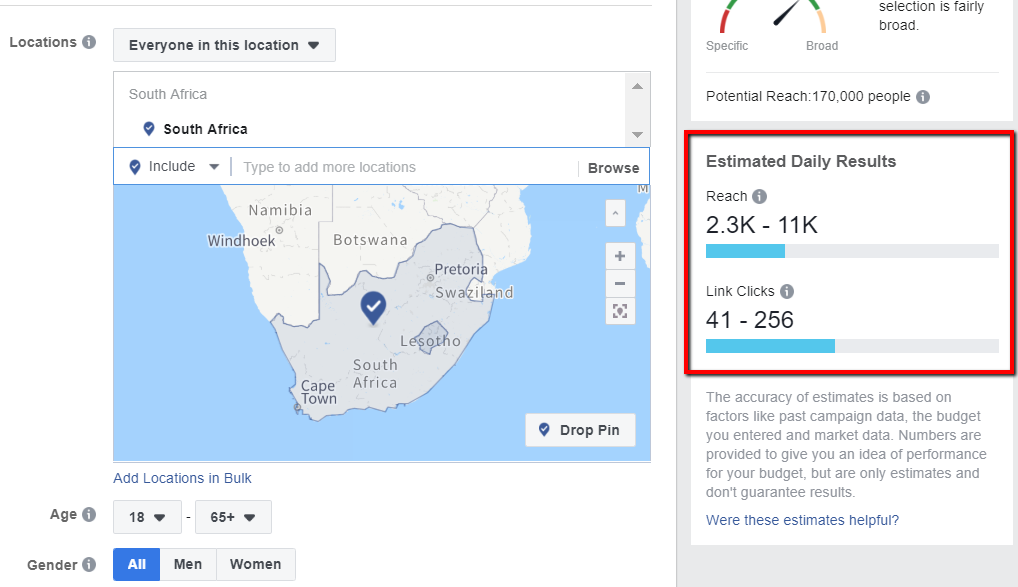Click the Browse locations button
Image resolution: width=1018 pixels, height=587 pixels.
pyautogui.click(x=613, y=168)
